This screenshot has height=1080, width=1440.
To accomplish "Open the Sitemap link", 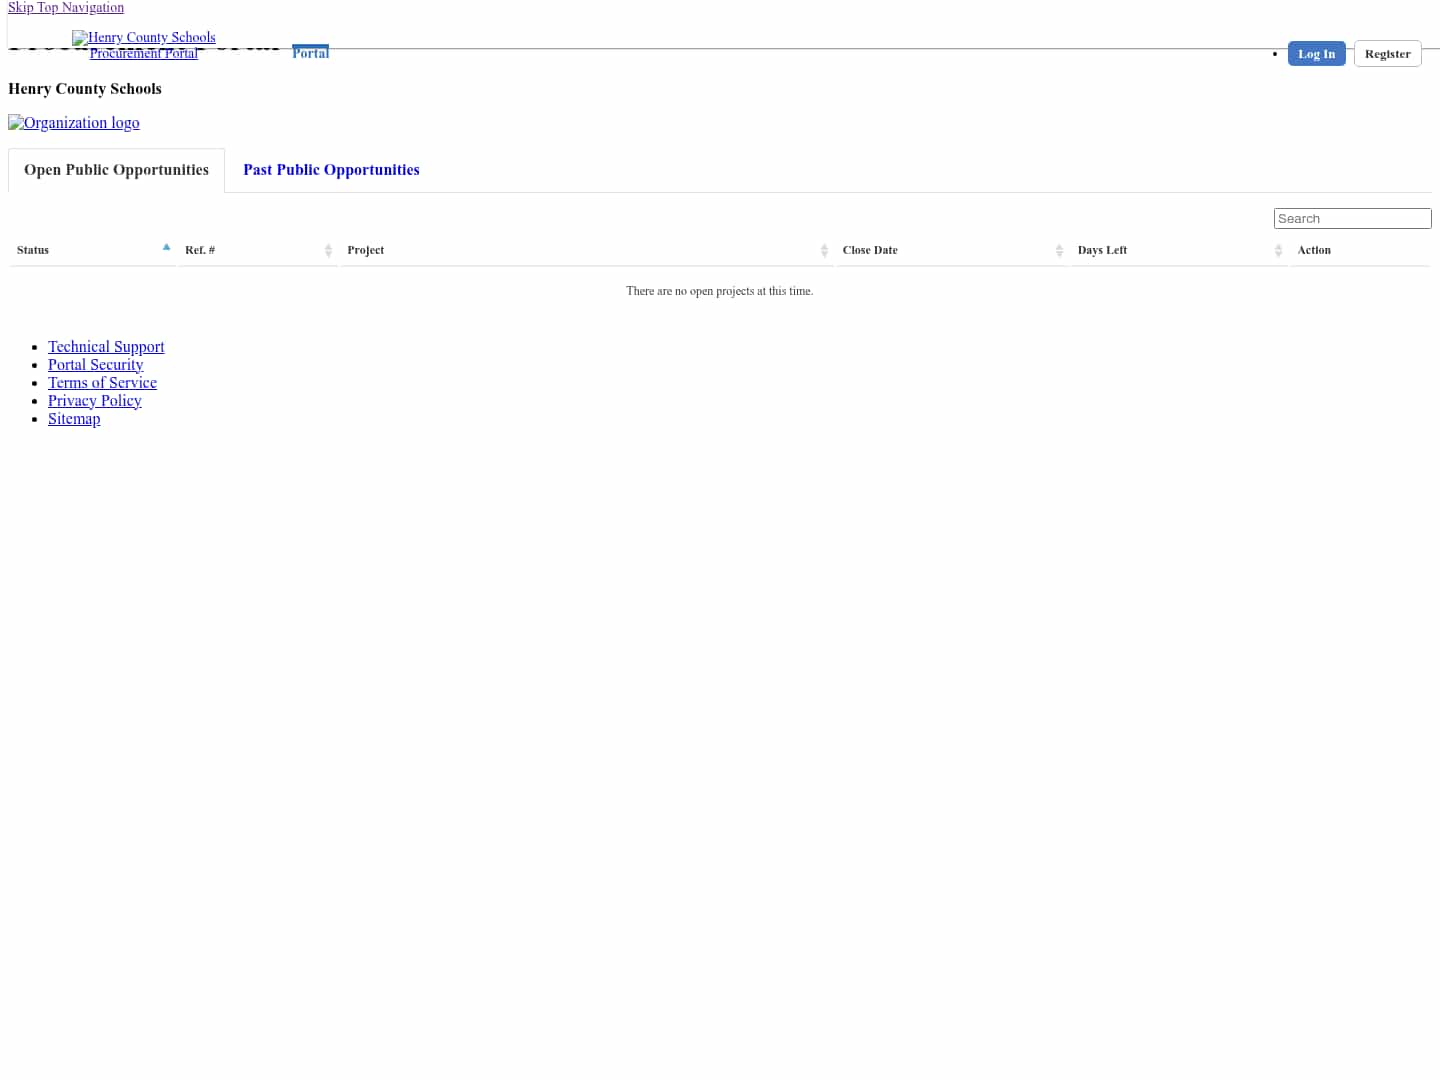I will pyautogui.click(x=74, y=419).
